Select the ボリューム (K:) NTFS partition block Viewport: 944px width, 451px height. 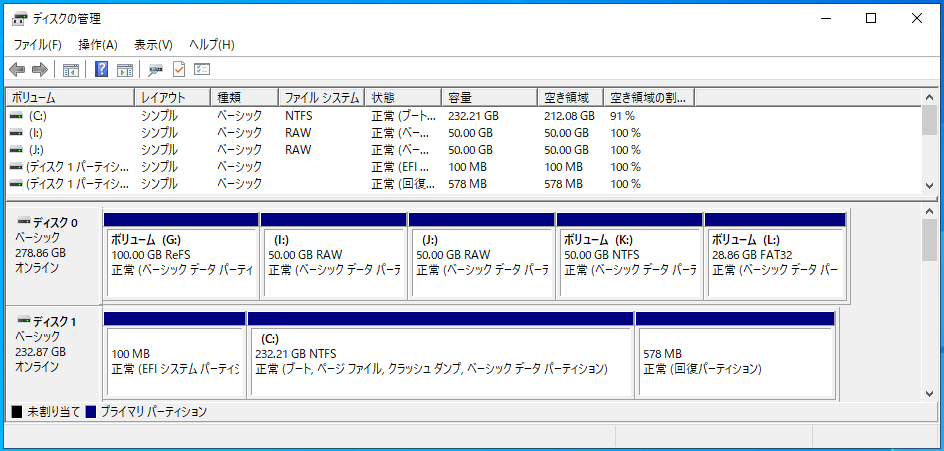[x=629, y=262]
